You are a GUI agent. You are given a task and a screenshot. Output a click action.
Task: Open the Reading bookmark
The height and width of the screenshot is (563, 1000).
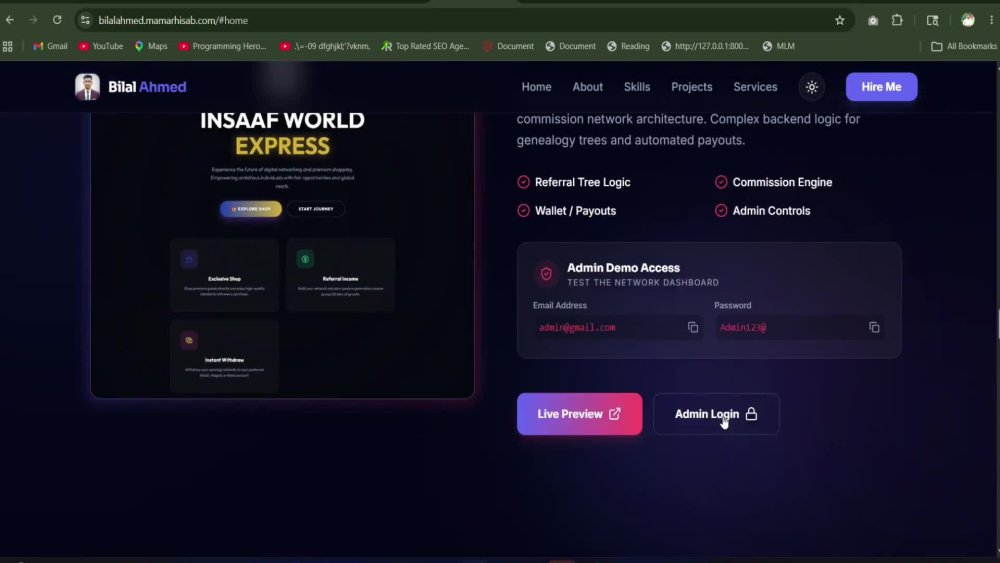click(x=628, y=47)
